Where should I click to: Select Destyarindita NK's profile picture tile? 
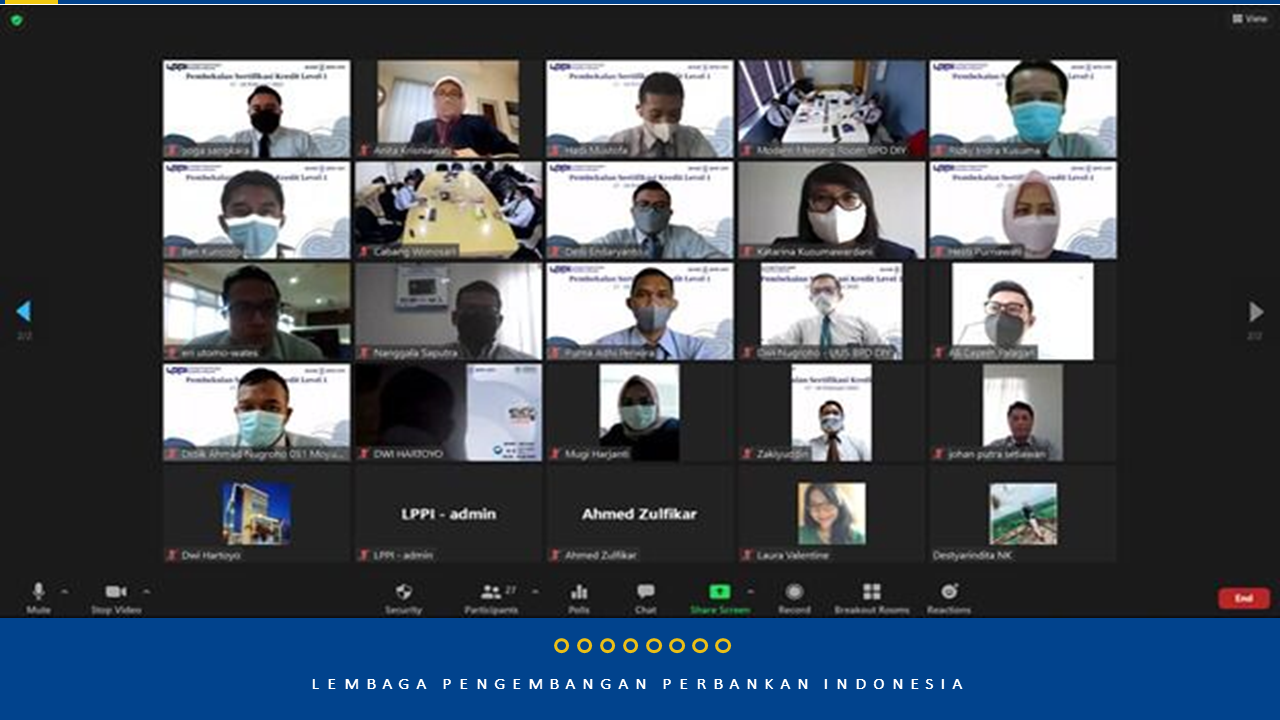click(1023, 513)
